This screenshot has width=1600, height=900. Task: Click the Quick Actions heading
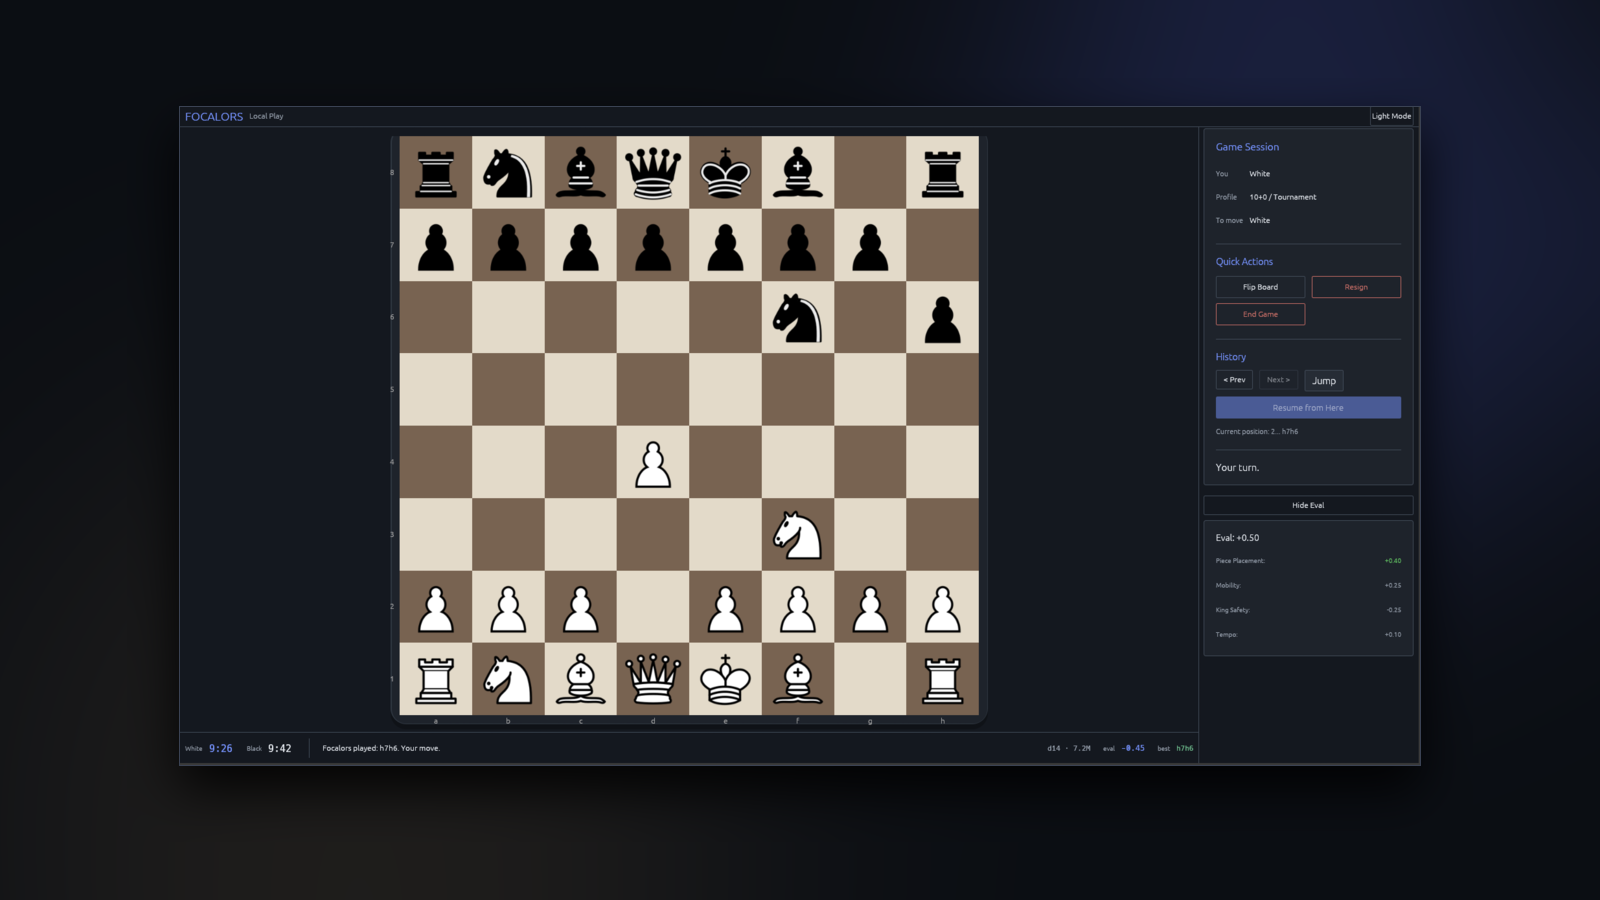click(1244, 262)
